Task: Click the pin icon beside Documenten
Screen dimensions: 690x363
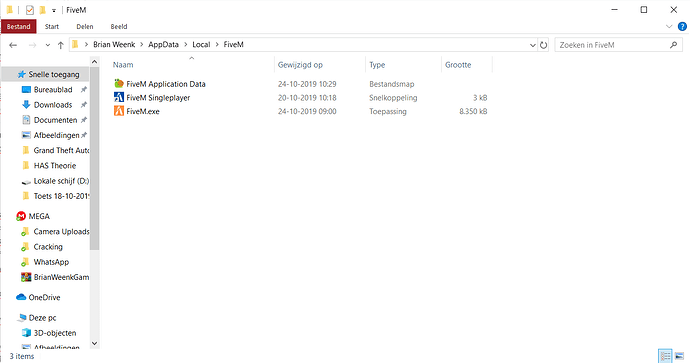Action: [84, 120]
